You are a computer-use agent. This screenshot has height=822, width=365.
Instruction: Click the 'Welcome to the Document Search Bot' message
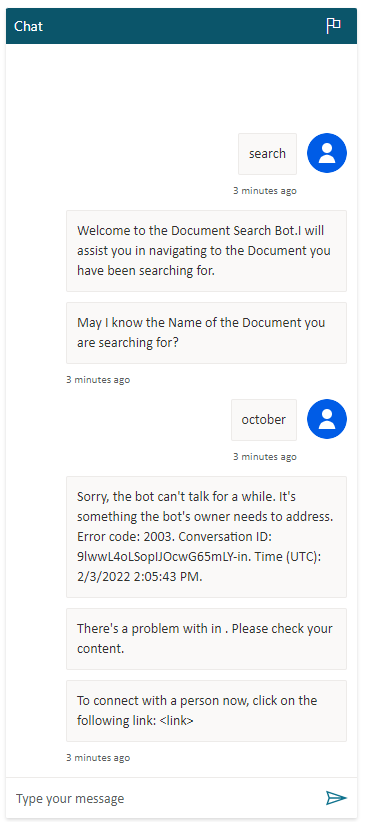tap(206, 251)
